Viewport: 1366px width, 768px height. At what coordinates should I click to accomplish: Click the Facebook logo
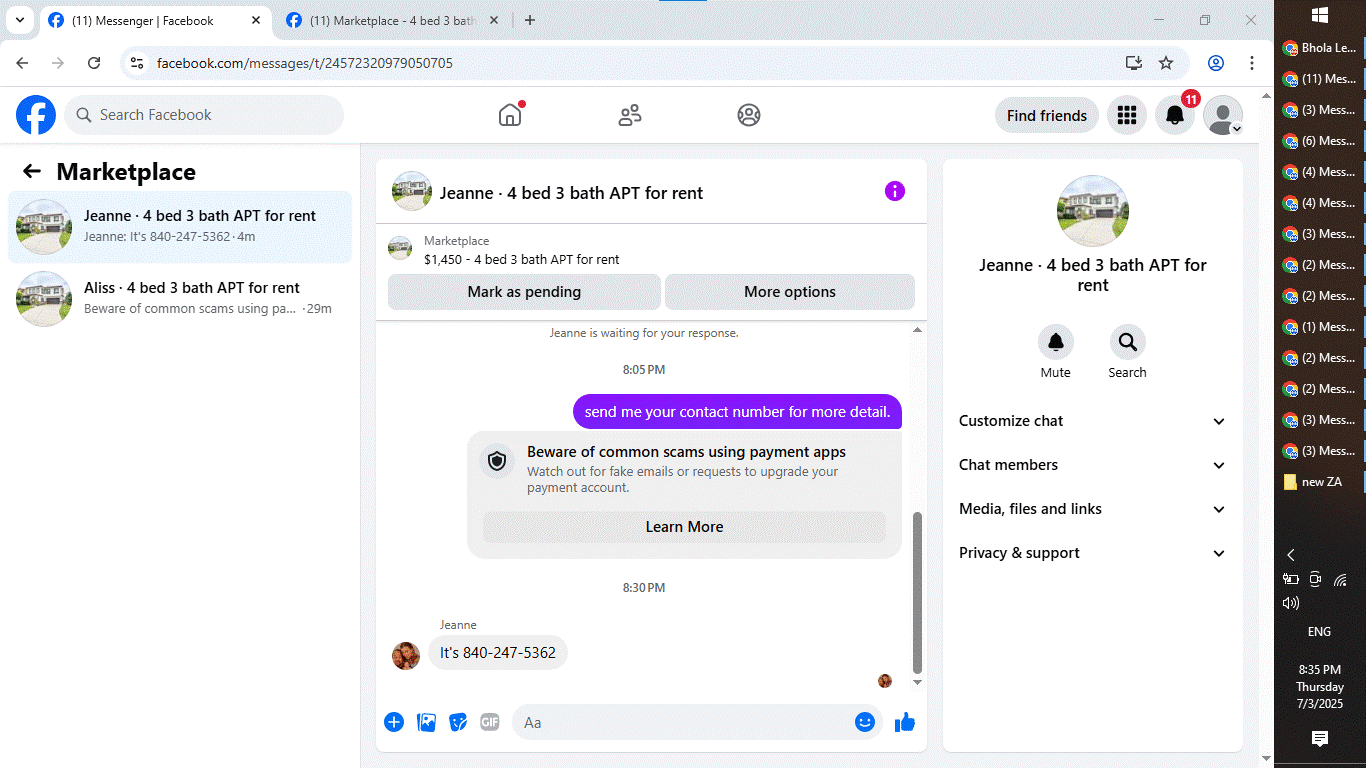tap(36, 115)
